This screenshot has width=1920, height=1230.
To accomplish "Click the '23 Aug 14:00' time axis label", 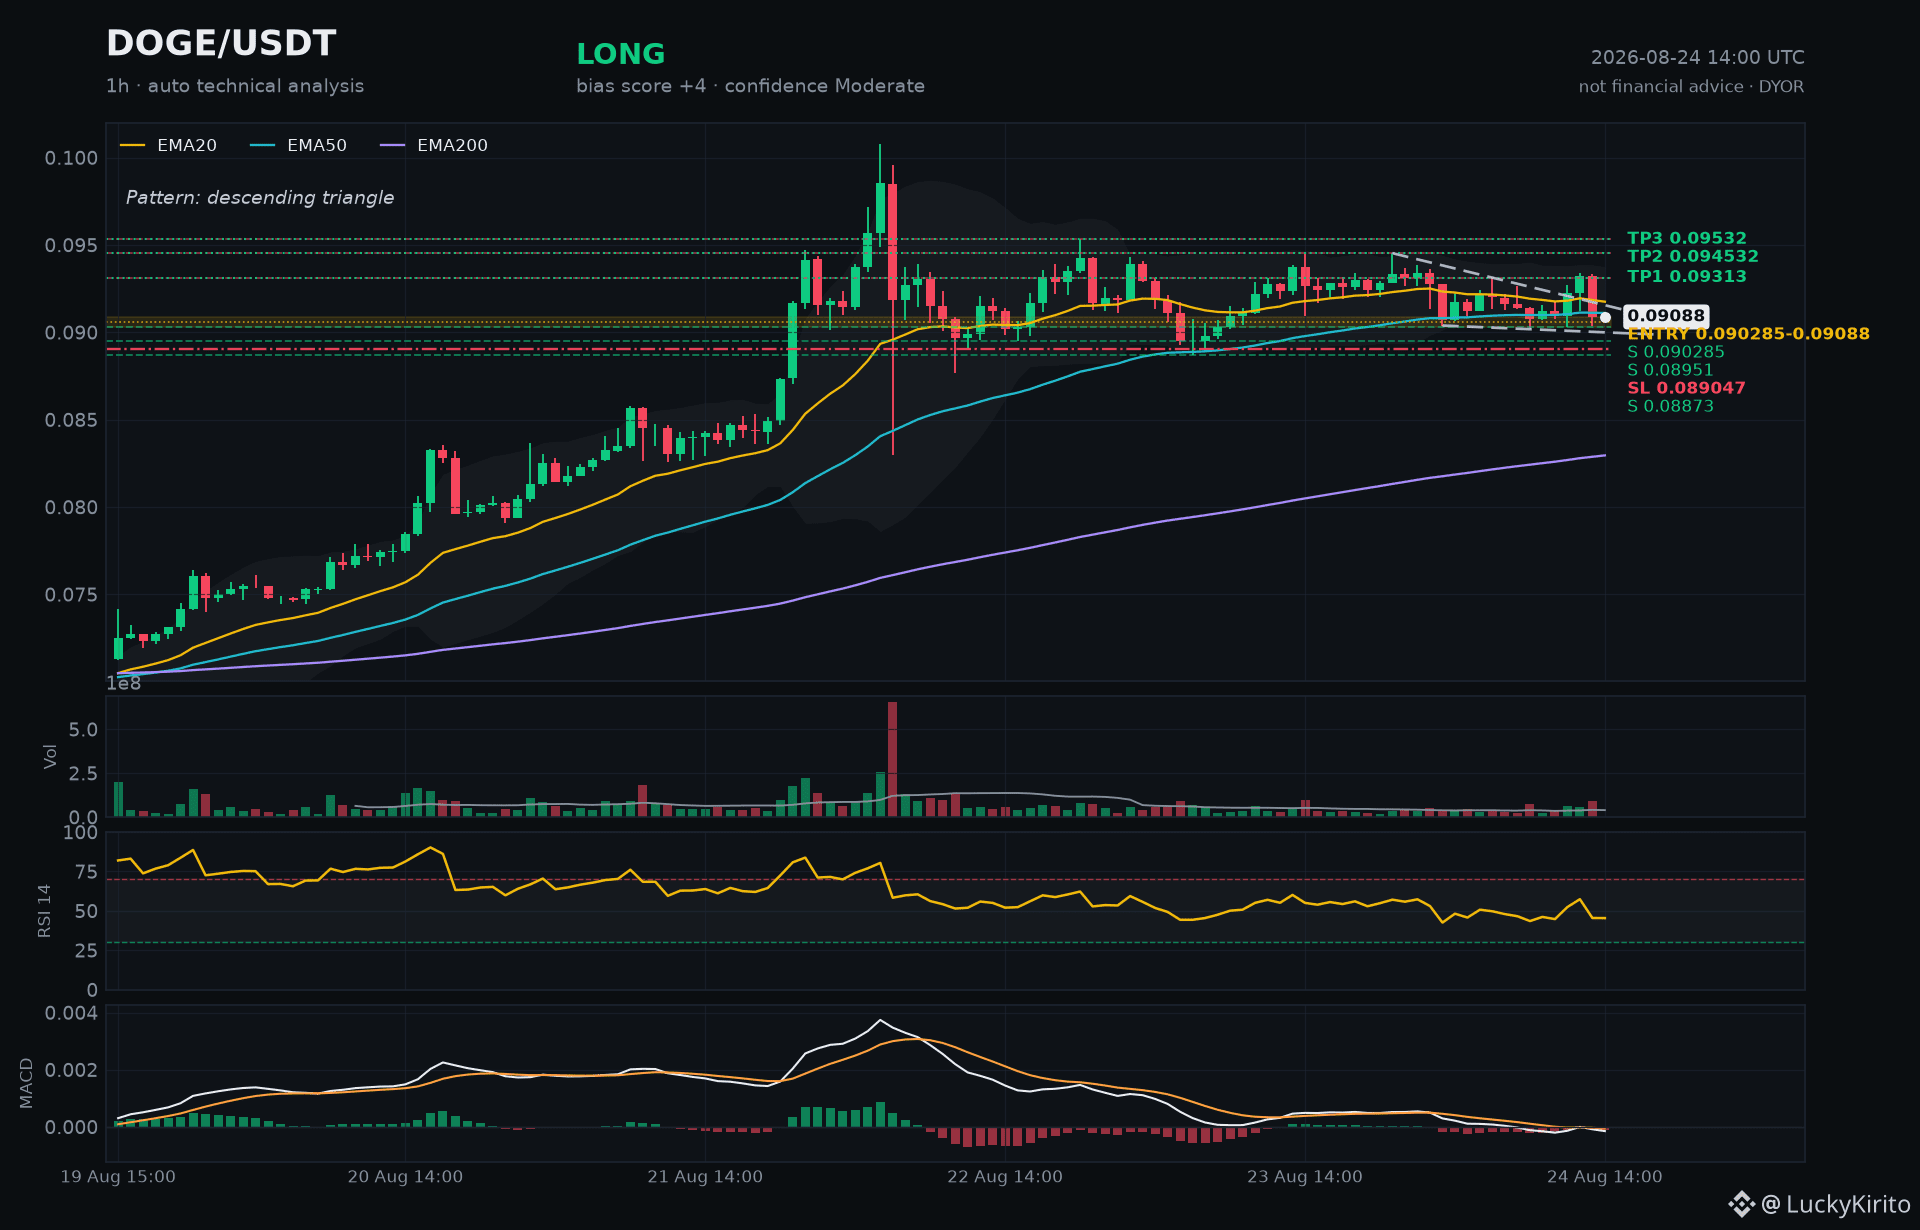I will [1305, 1177].
